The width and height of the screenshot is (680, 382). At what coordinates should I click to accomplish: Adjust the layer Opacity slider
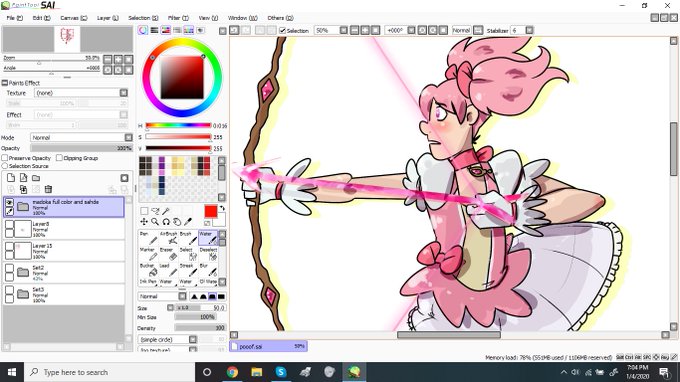coord(81,148)
